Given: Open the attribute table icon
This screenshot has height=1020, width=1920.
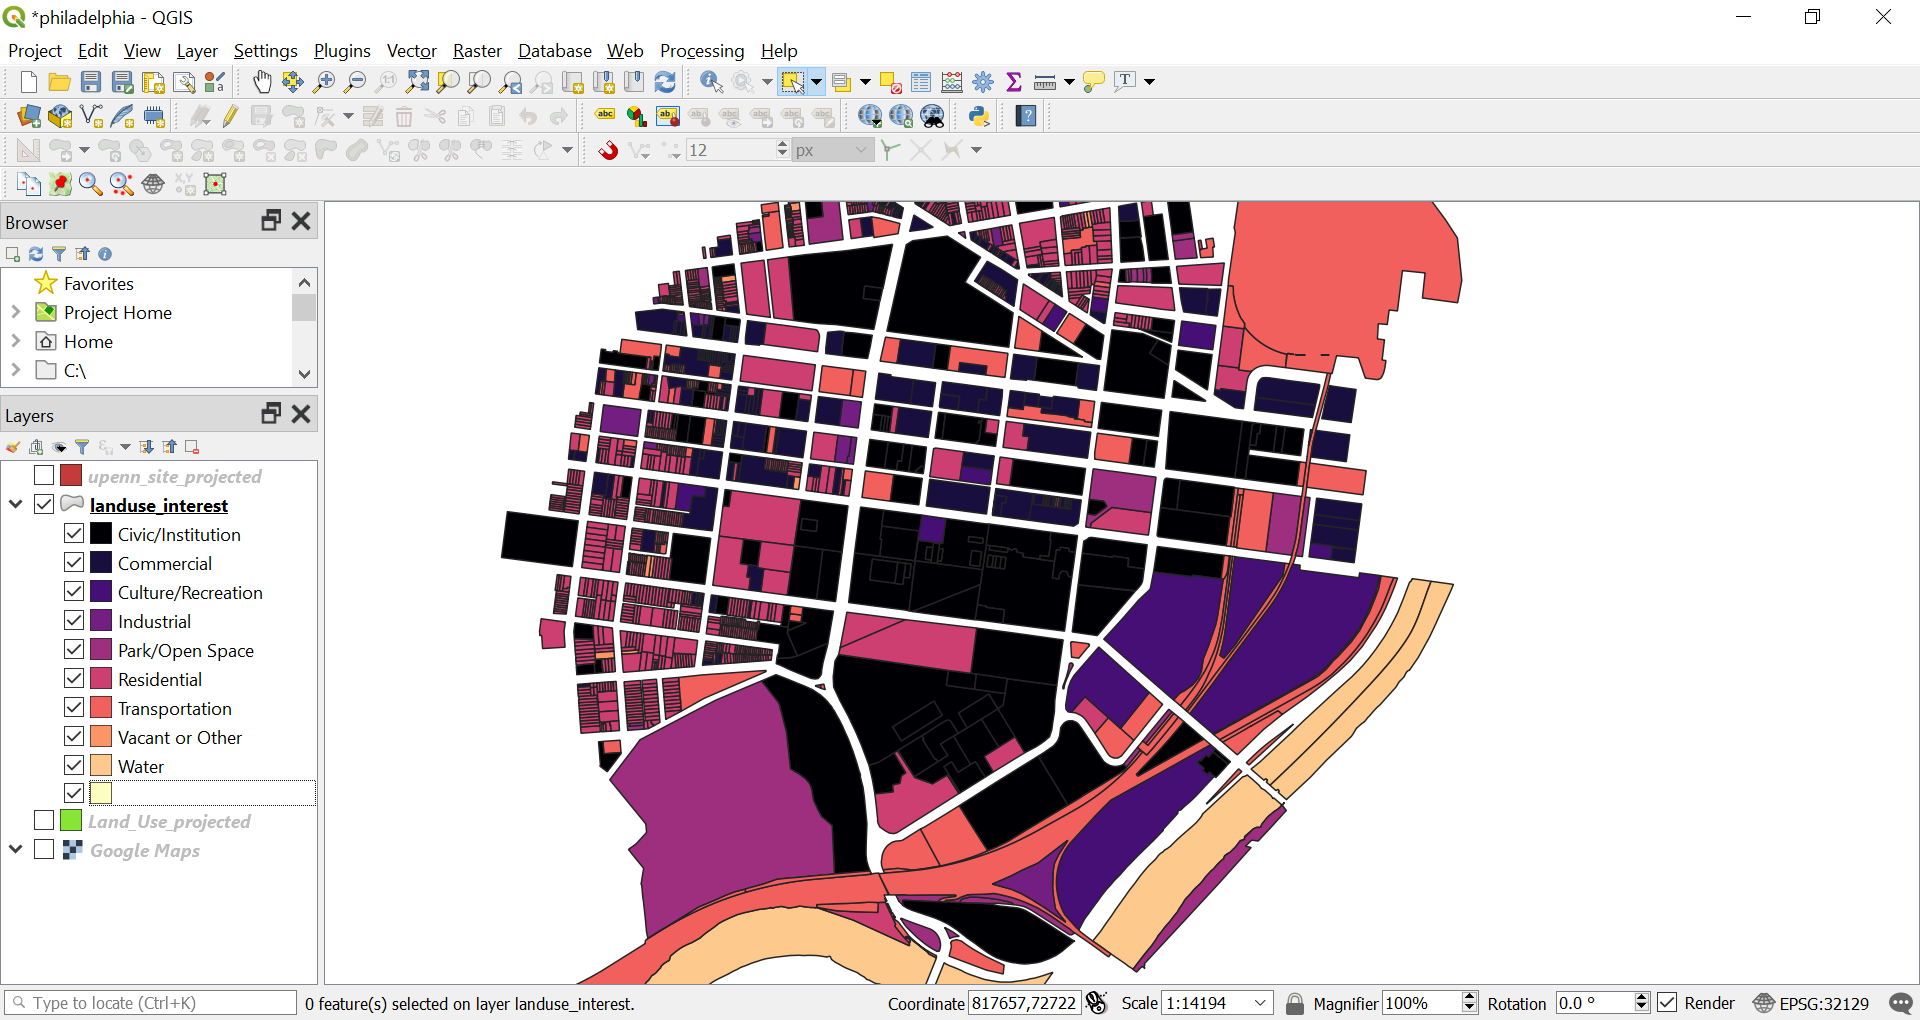Looking at the screenshot, I should coord(921,82).
